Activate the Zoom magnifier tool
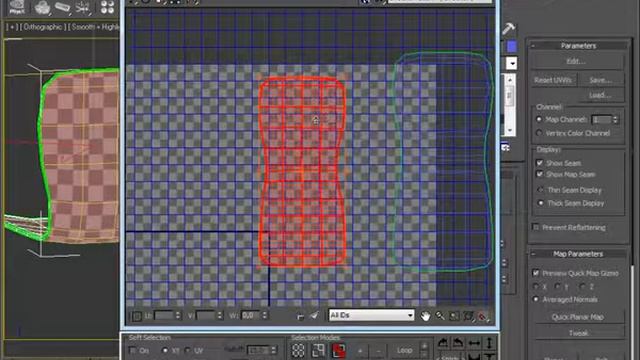This screenshot has width=640, height=360. point(440,316)
